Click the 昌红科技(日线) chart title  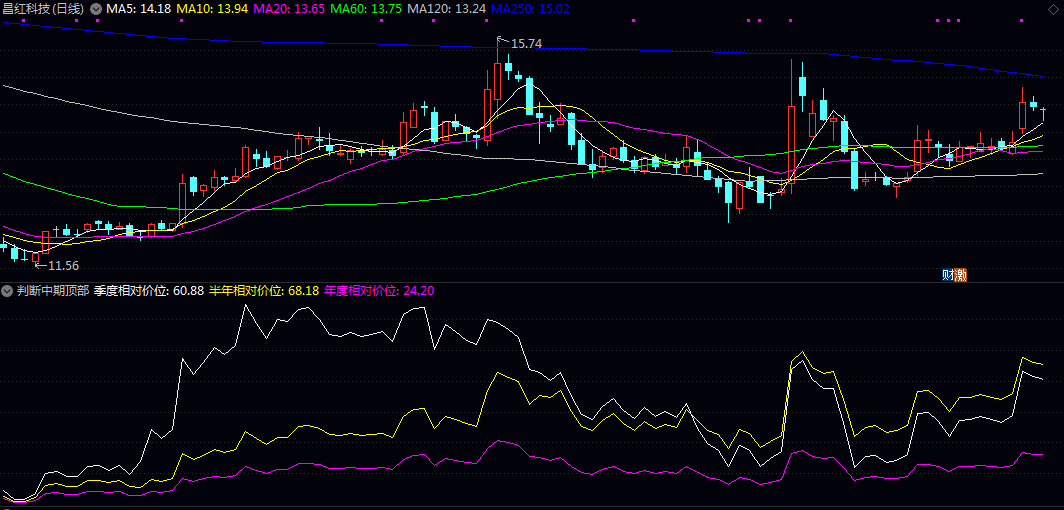point(44,9)
